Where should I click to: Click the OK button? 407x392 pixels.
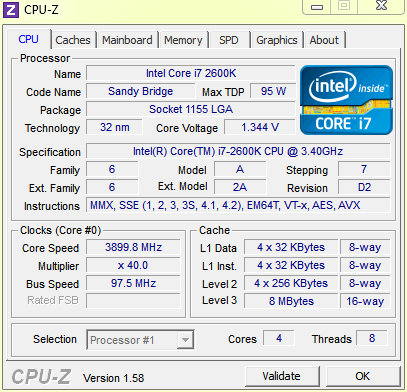(x=362, y=376)
